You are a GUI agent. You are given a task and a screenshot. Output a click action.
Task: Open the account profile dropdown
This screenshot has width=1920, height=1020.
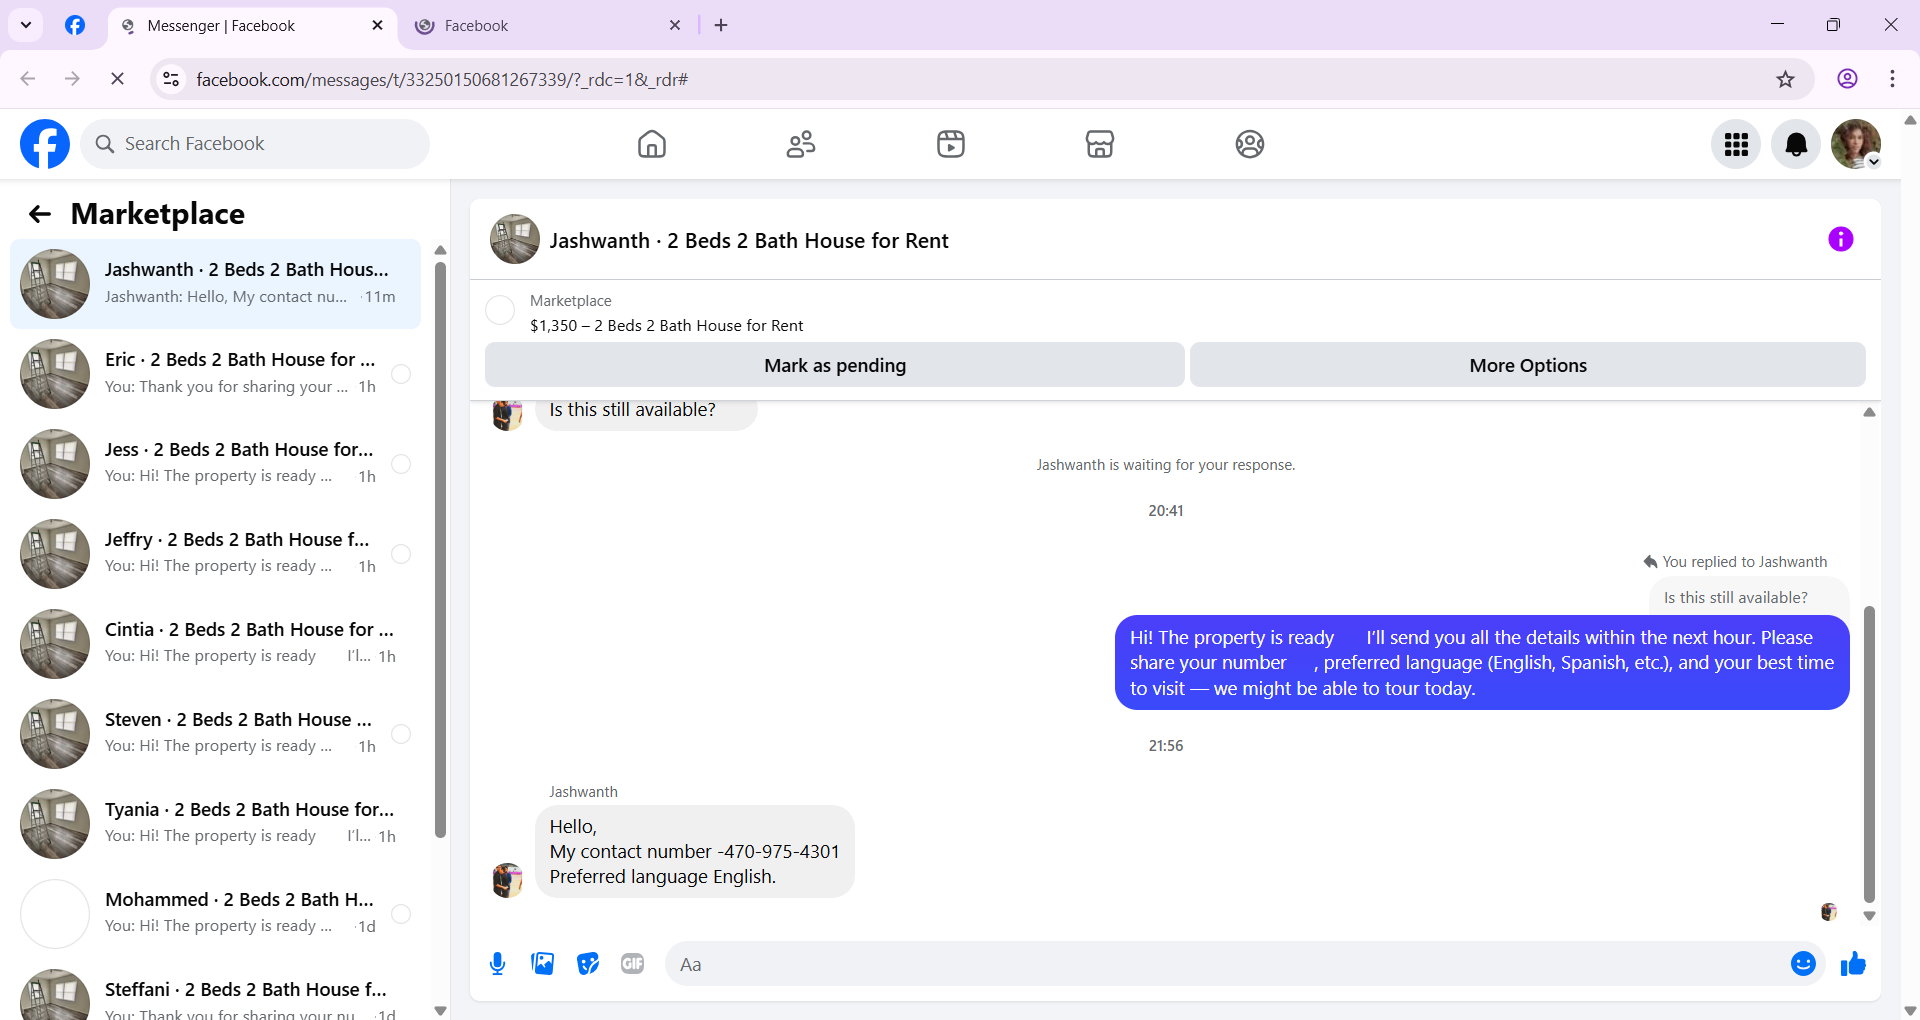(x=1856, y=144)
